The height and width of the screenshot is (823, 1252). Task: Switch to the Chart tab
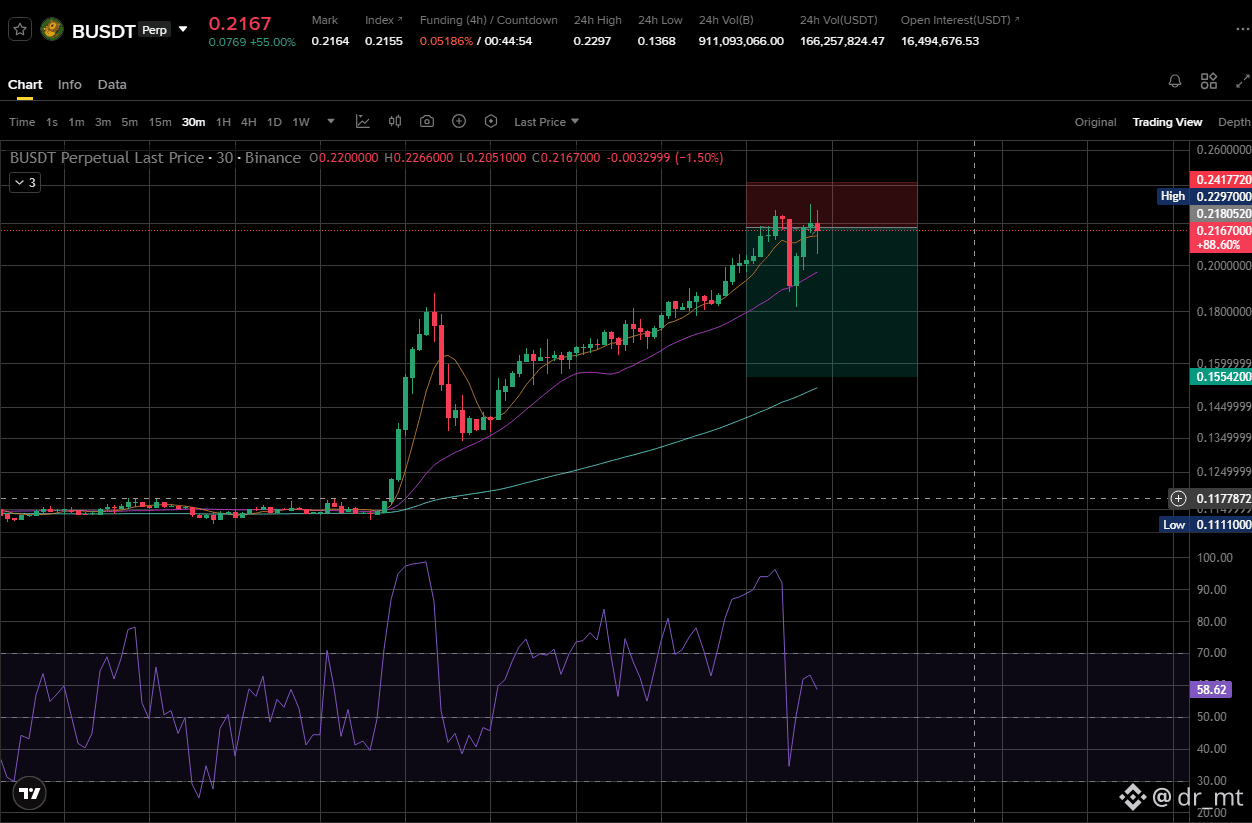click(25, 85)
